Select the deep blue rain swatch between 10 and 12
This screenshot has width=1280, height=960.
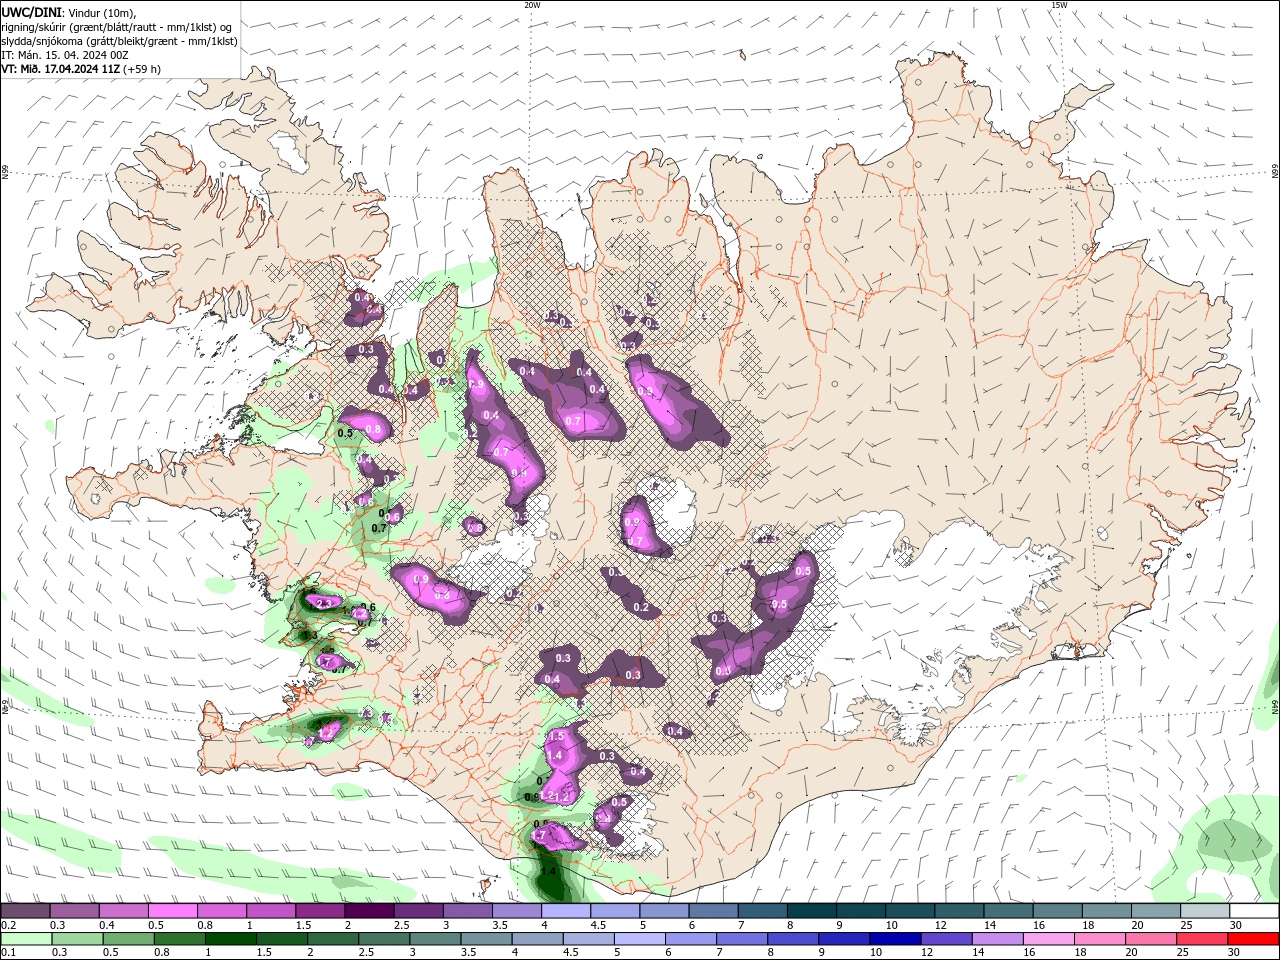tap(893, 939)
